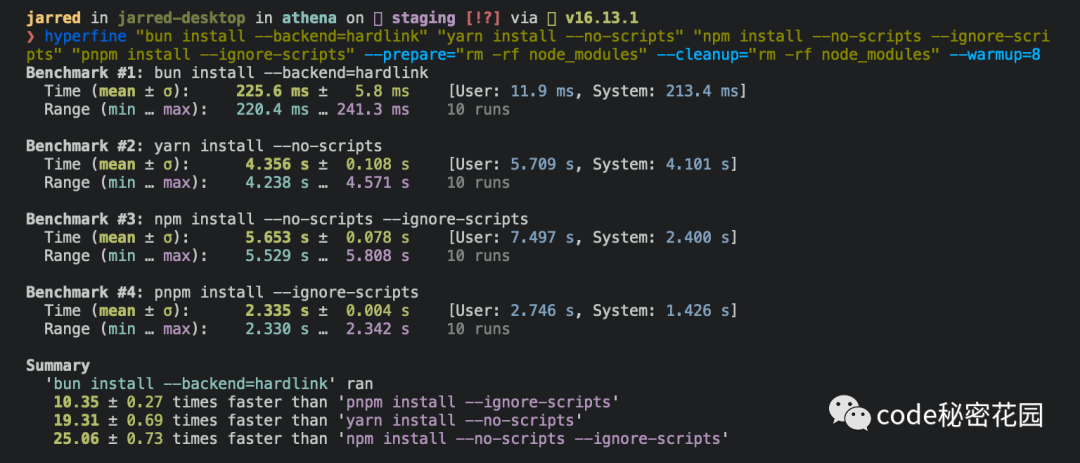This screenshot has width=1080, height=463.
Task: Click the yarn maximum '4.571 s'
Action: 377,182
